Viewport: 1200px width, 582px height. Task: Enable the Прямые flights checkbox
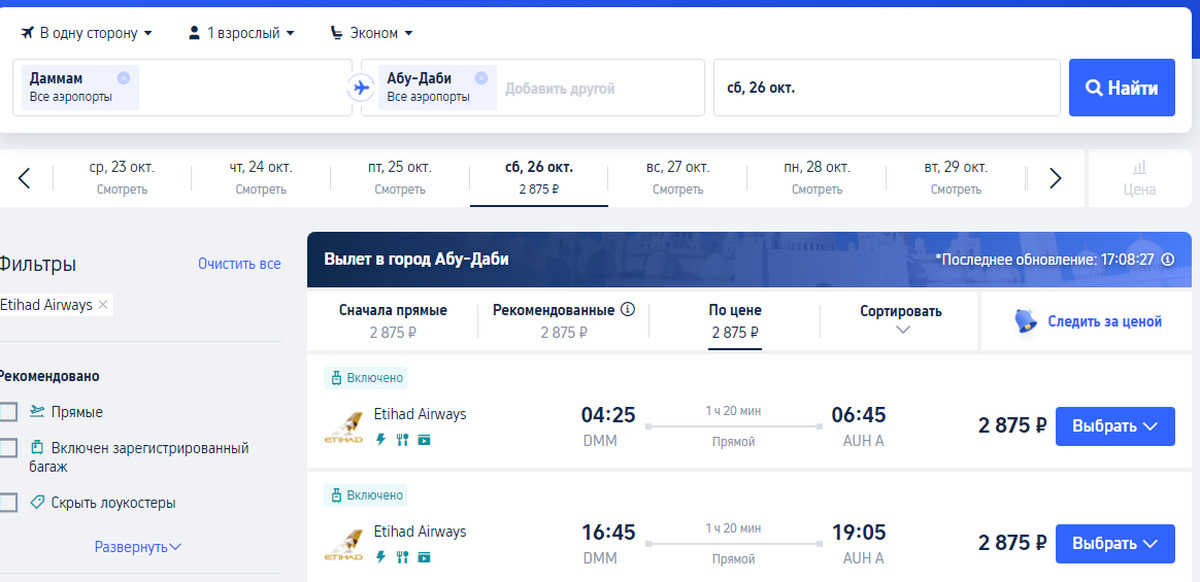pos(9,412)
